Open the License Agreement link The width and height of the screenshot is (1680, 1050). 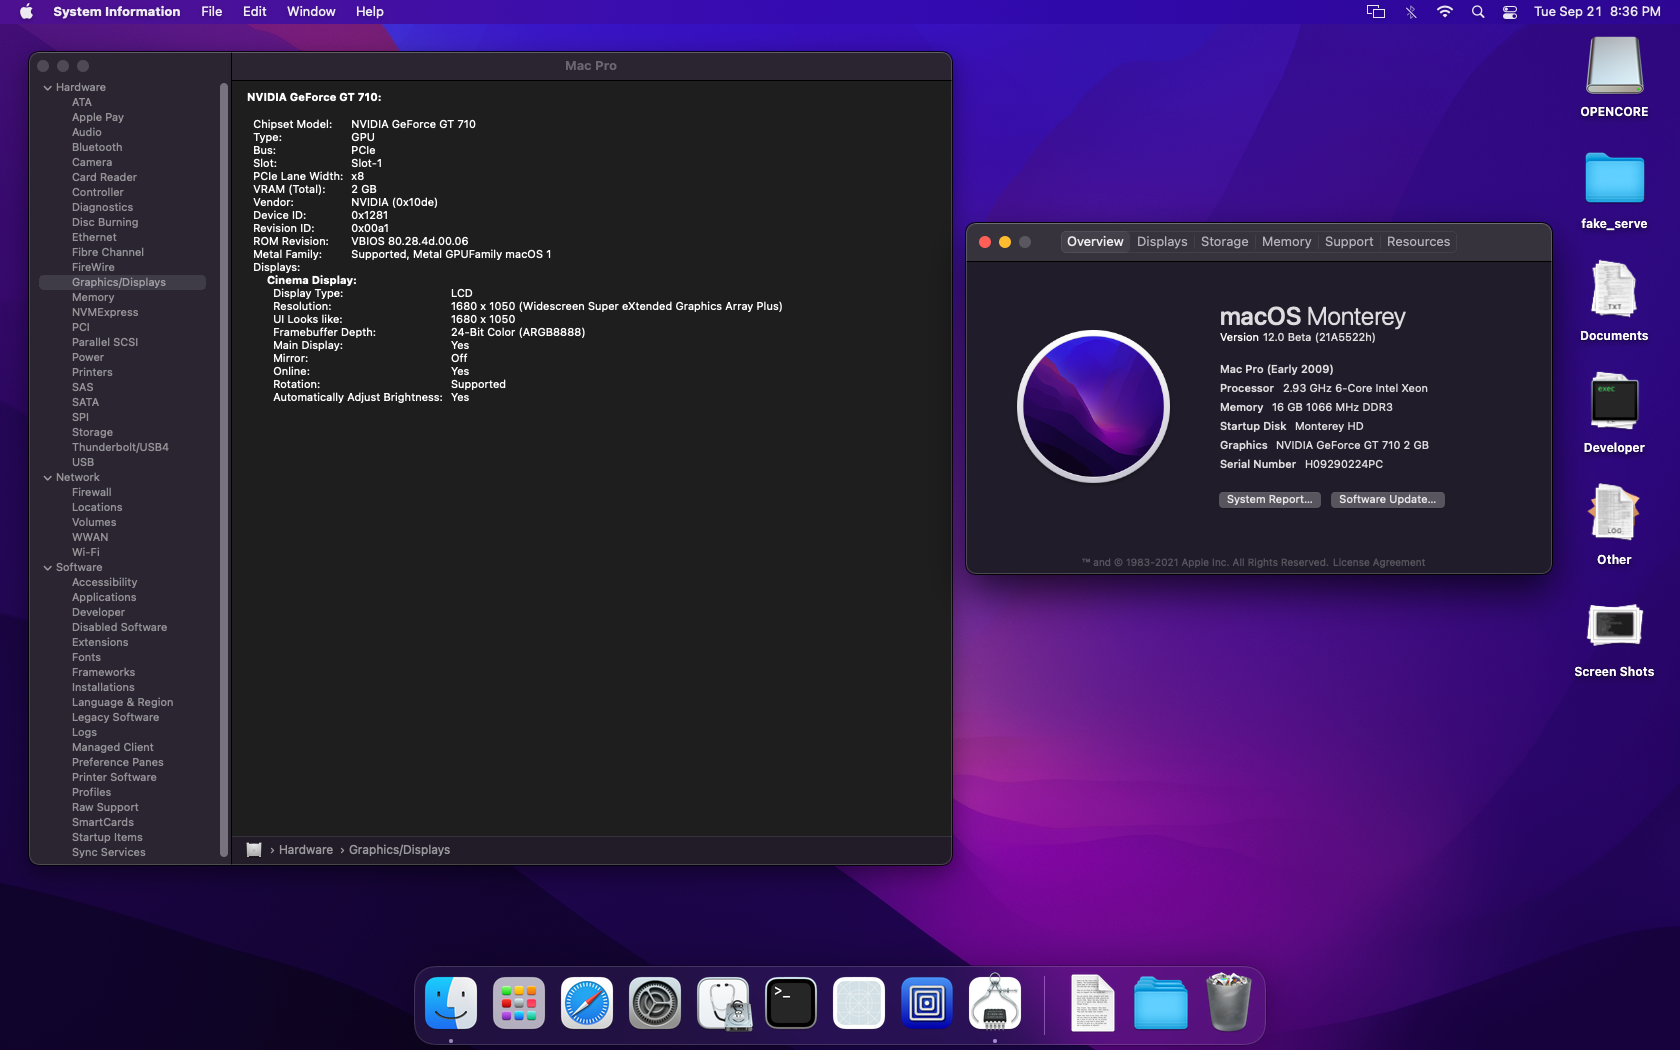pos(1378,562)
